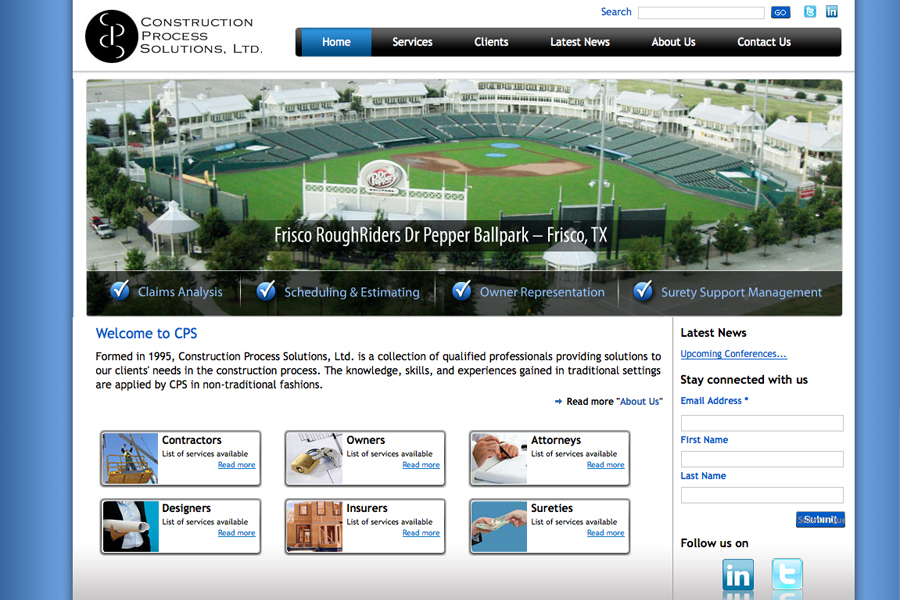Select the Scheduling & Estimating checkmark icon
900x600 pixels.
coord(266,290)
